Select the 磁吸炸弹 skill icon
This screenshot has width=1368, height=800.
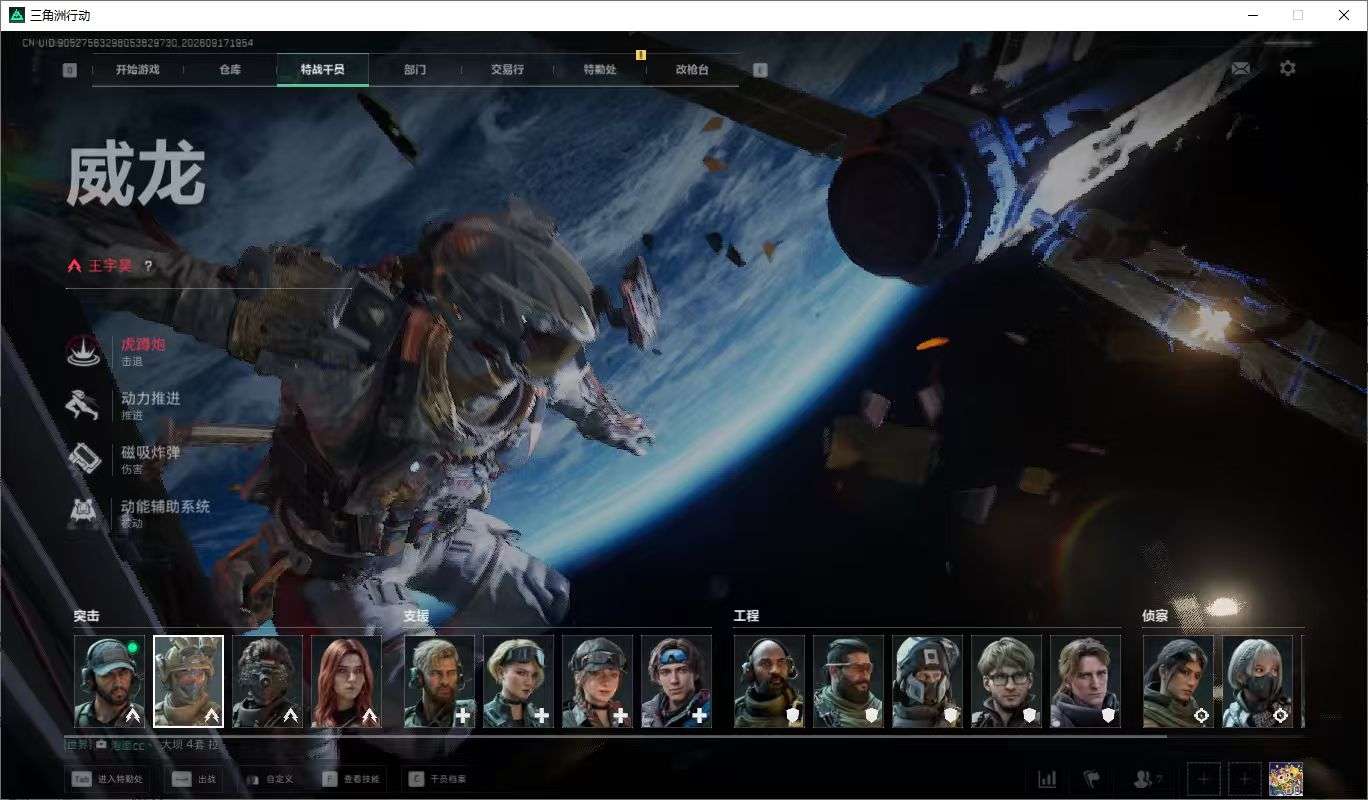pyautogui.click(x=83, y=458)
